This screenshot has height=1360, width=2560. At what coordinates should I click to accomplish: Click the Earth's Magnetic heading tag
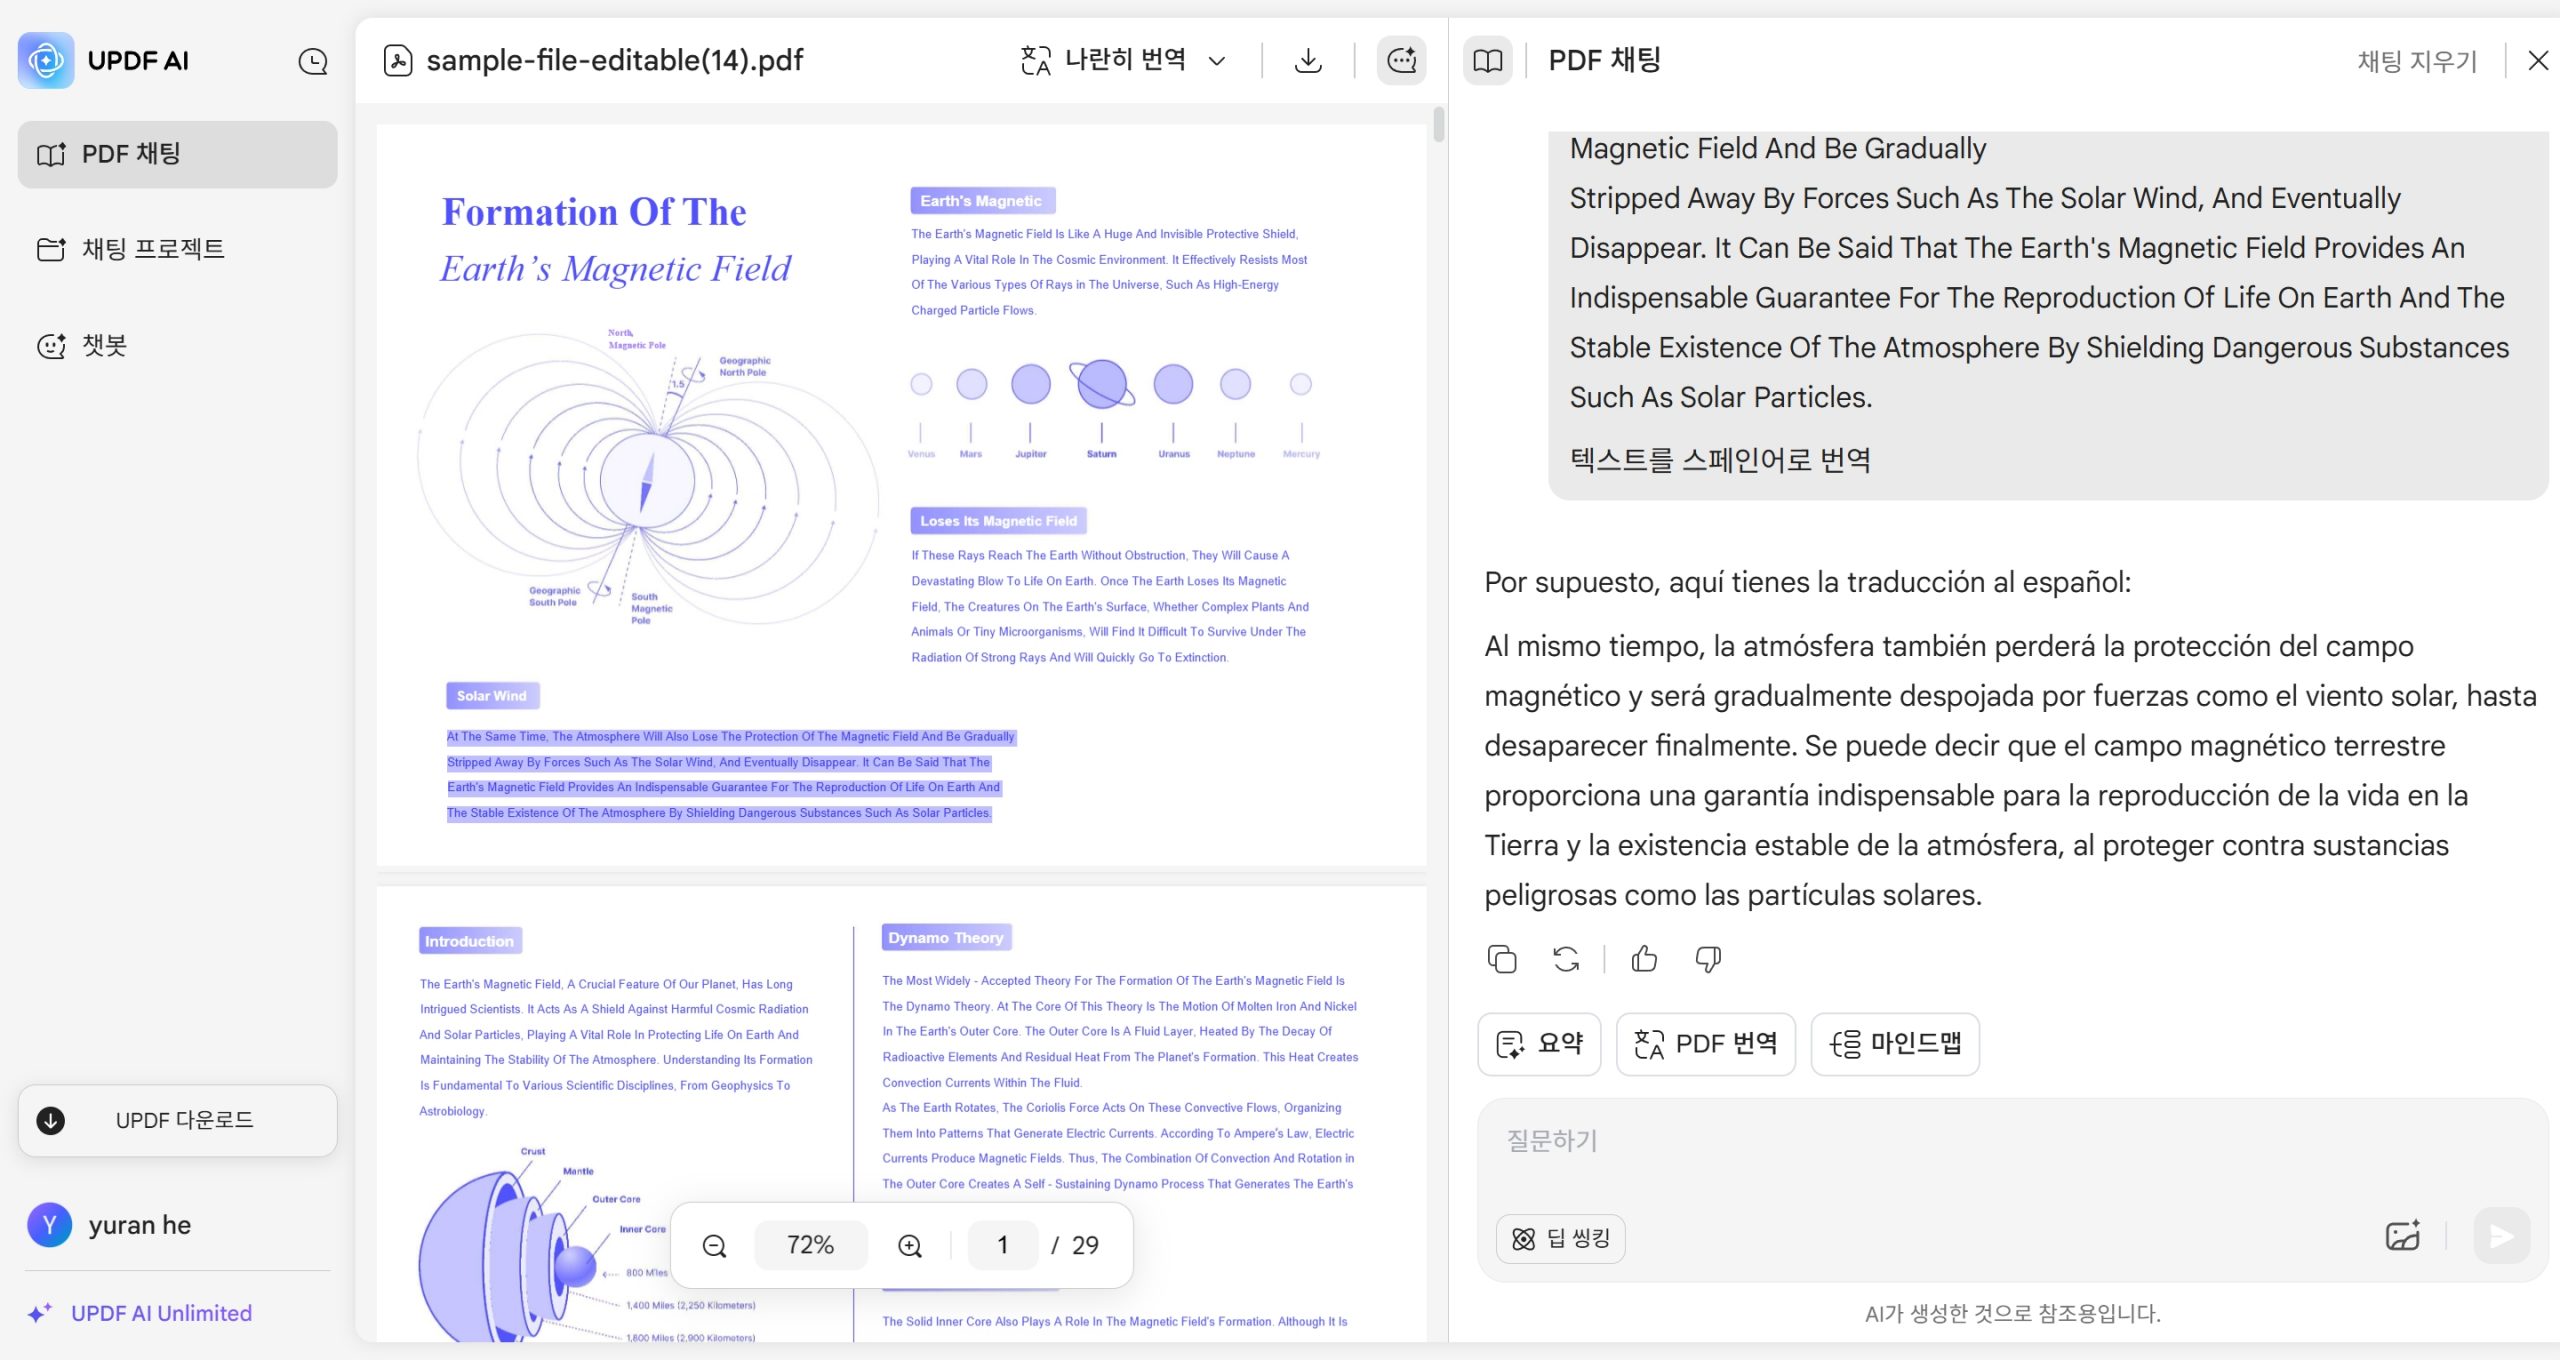[982, 201]
